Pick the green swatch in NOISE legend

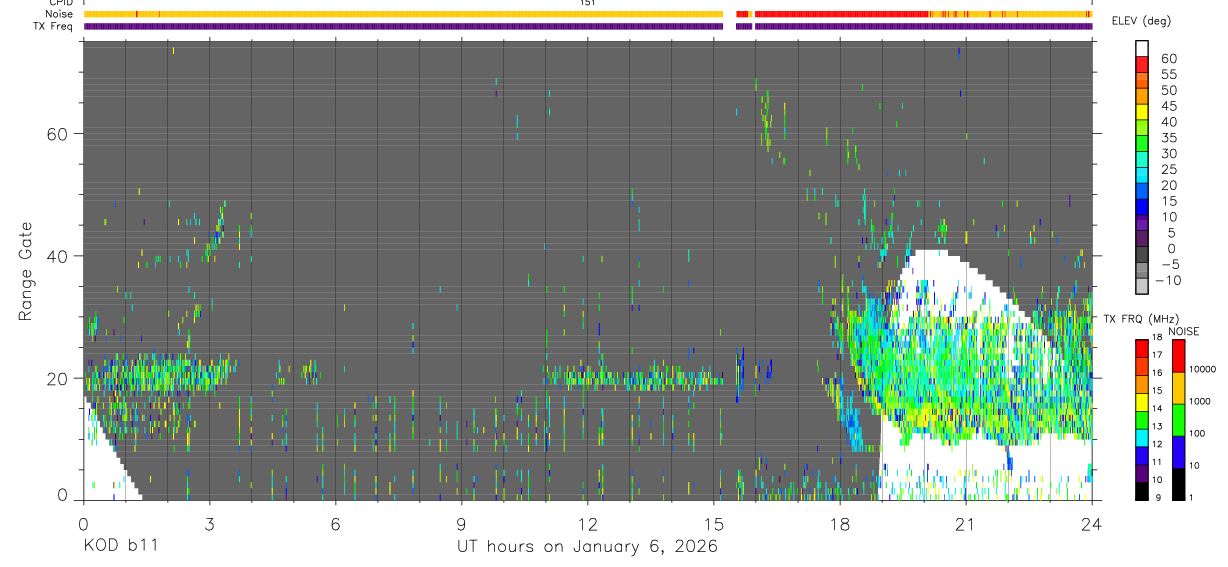pos(1178,420)
